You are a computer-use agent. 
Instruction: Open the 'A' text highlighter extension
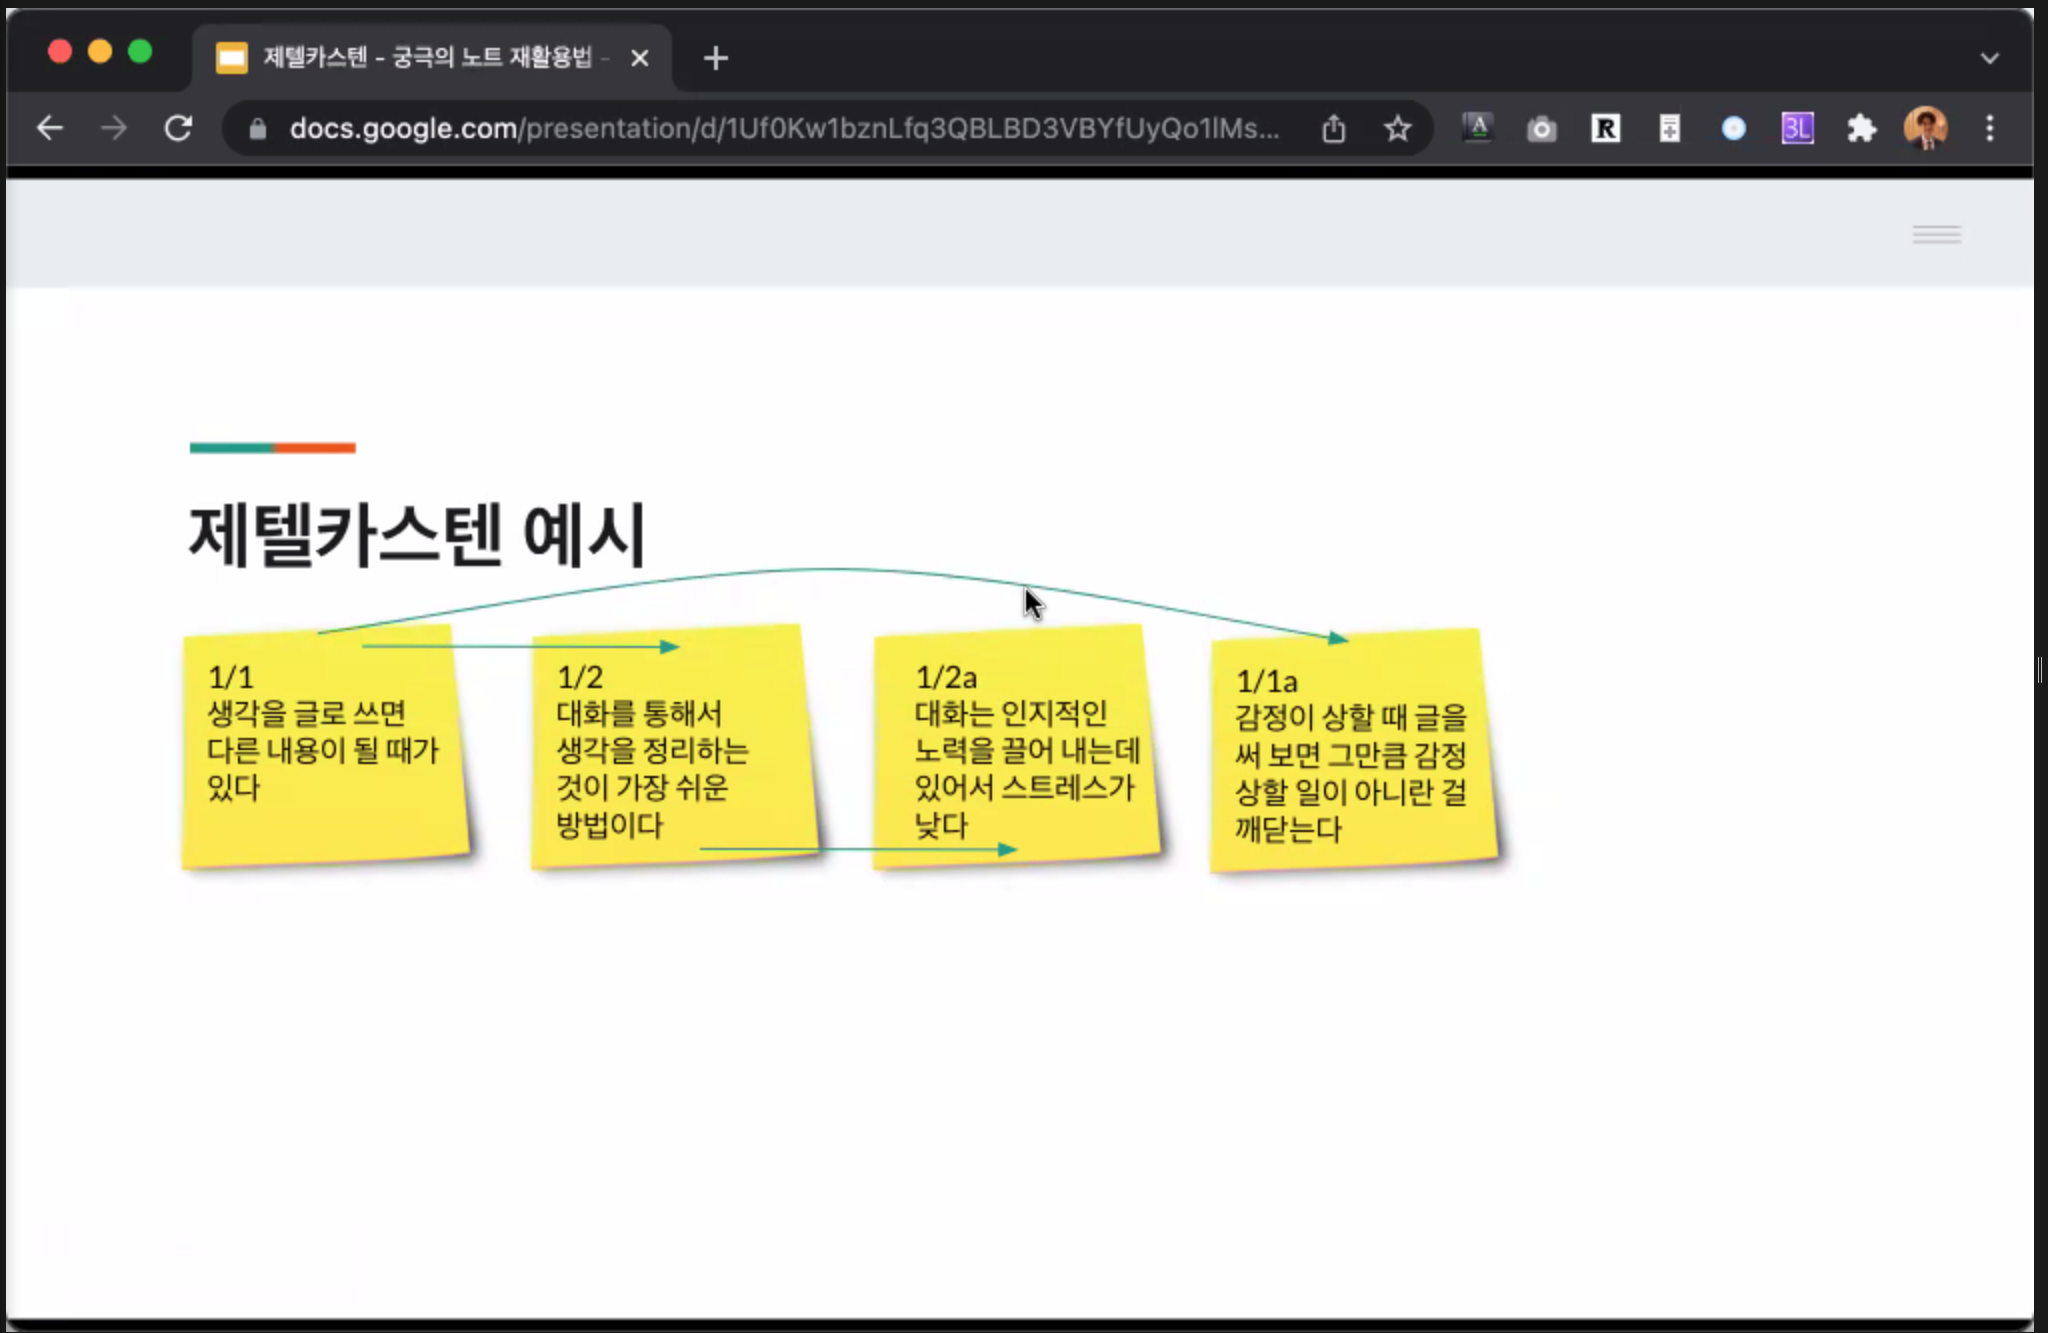point(1477,128)
